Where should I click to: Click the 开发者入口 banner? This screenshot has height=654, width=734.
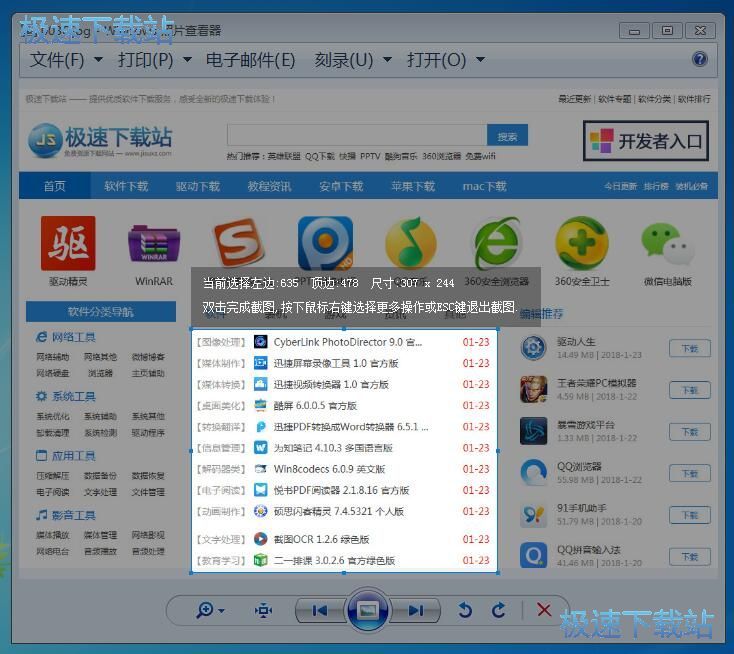pyautogui.click(x=646, y=141)
